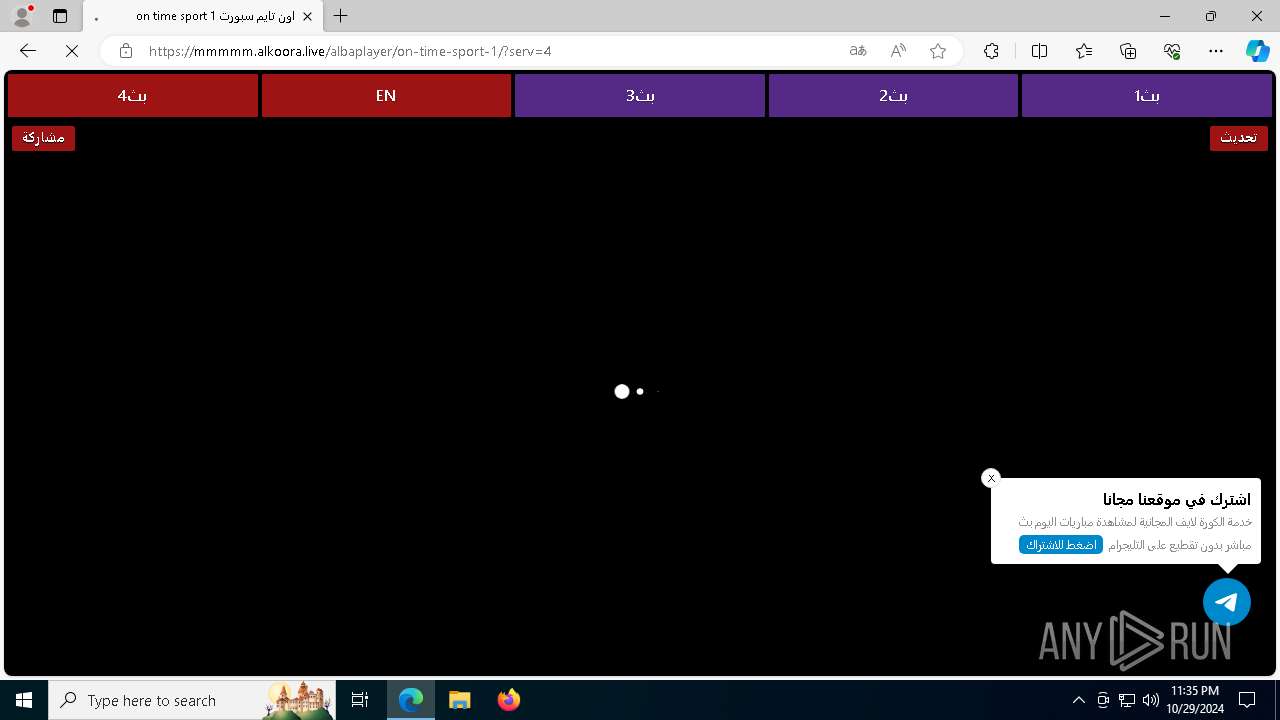Click the taskbar search box
Viewport: 1280px width, 720px height.
coord(193,700)
